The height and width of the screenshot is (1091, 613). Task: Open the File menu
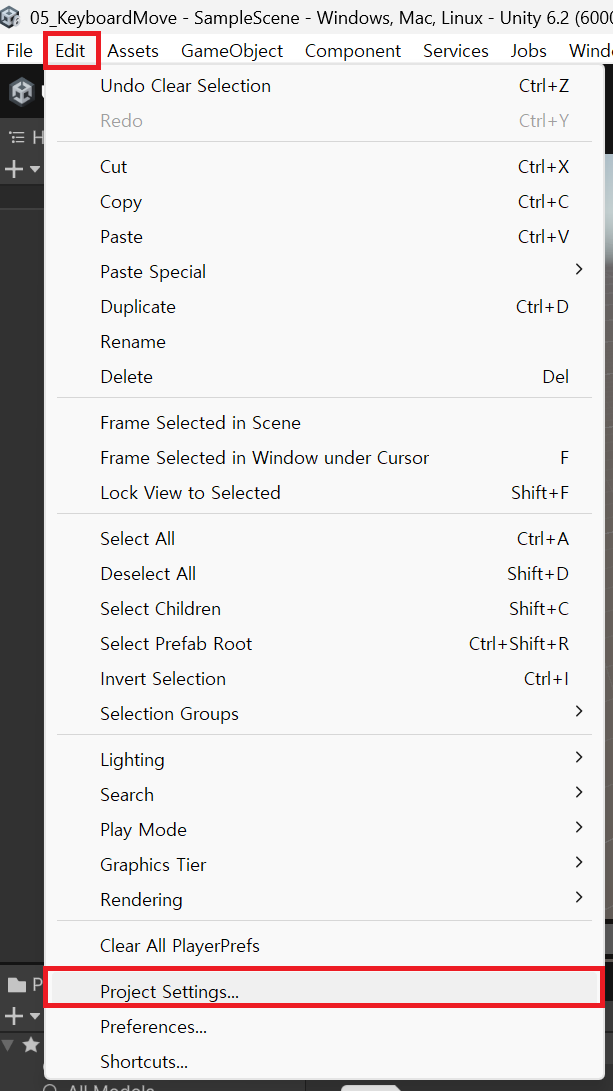[x=20, y=51]
